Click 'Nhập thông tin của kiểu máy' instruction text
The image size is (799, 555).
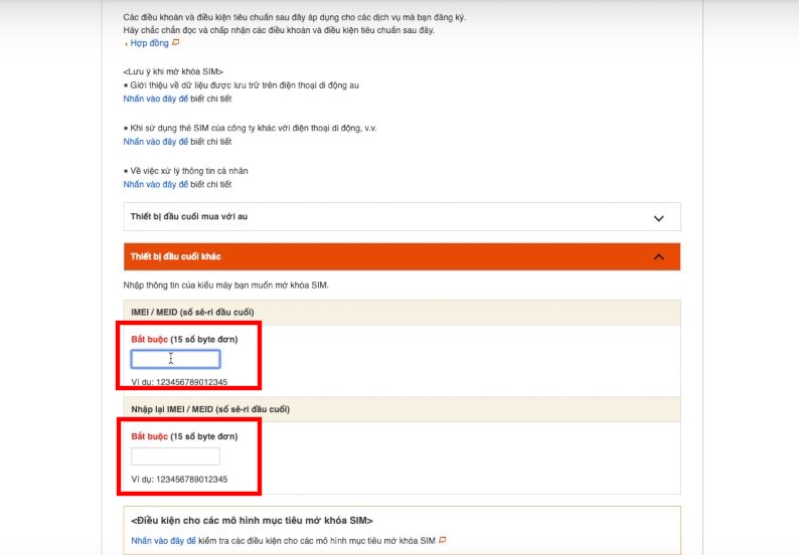pos(226,285)
